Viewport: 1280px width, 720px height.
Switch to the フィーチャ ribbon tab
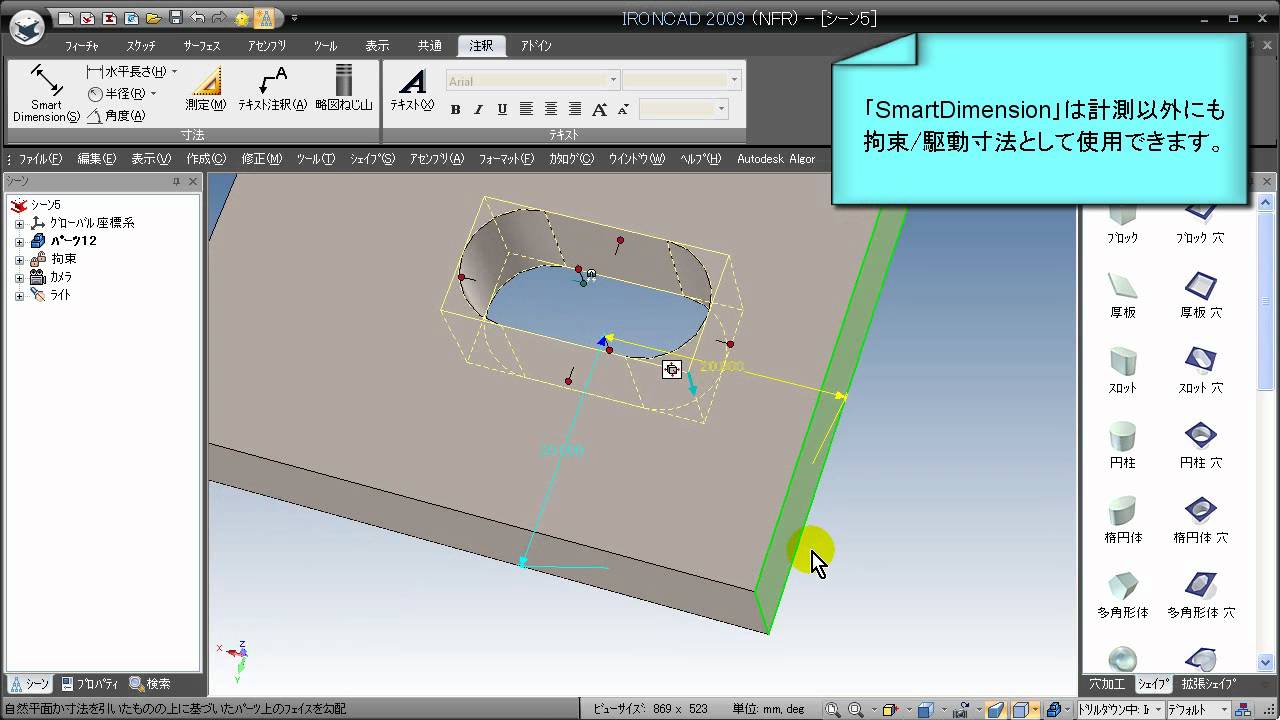pos(81,46)
